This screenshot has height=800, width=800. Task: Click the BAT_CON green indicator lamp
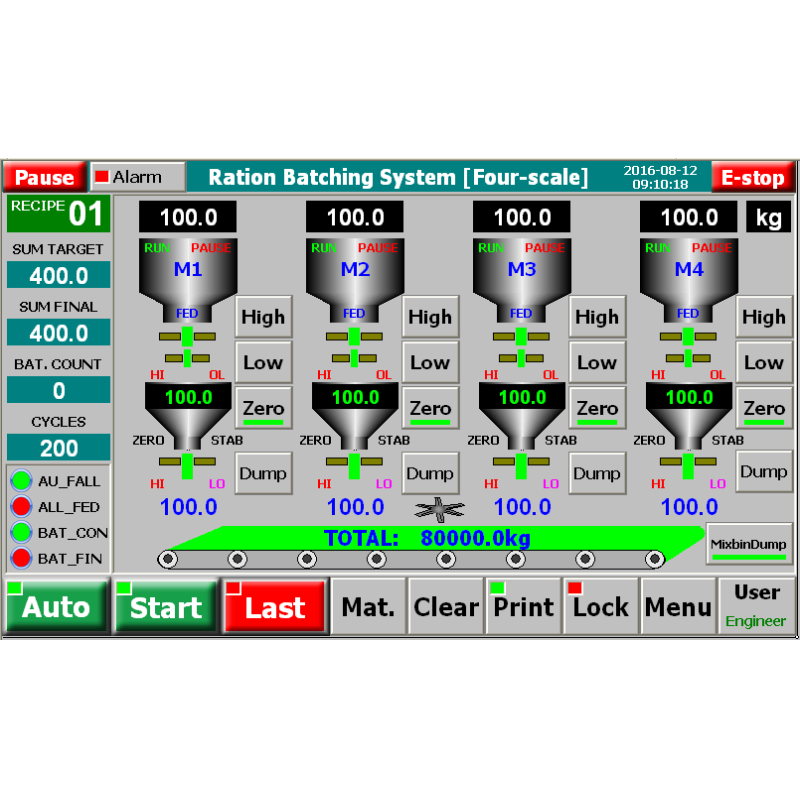tap(21, 532)
